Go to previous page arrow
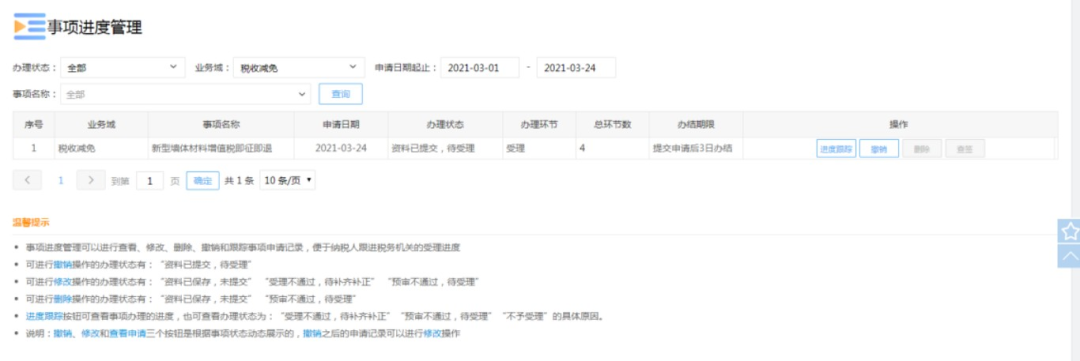 pyautogui.click(x=27, y=180)
